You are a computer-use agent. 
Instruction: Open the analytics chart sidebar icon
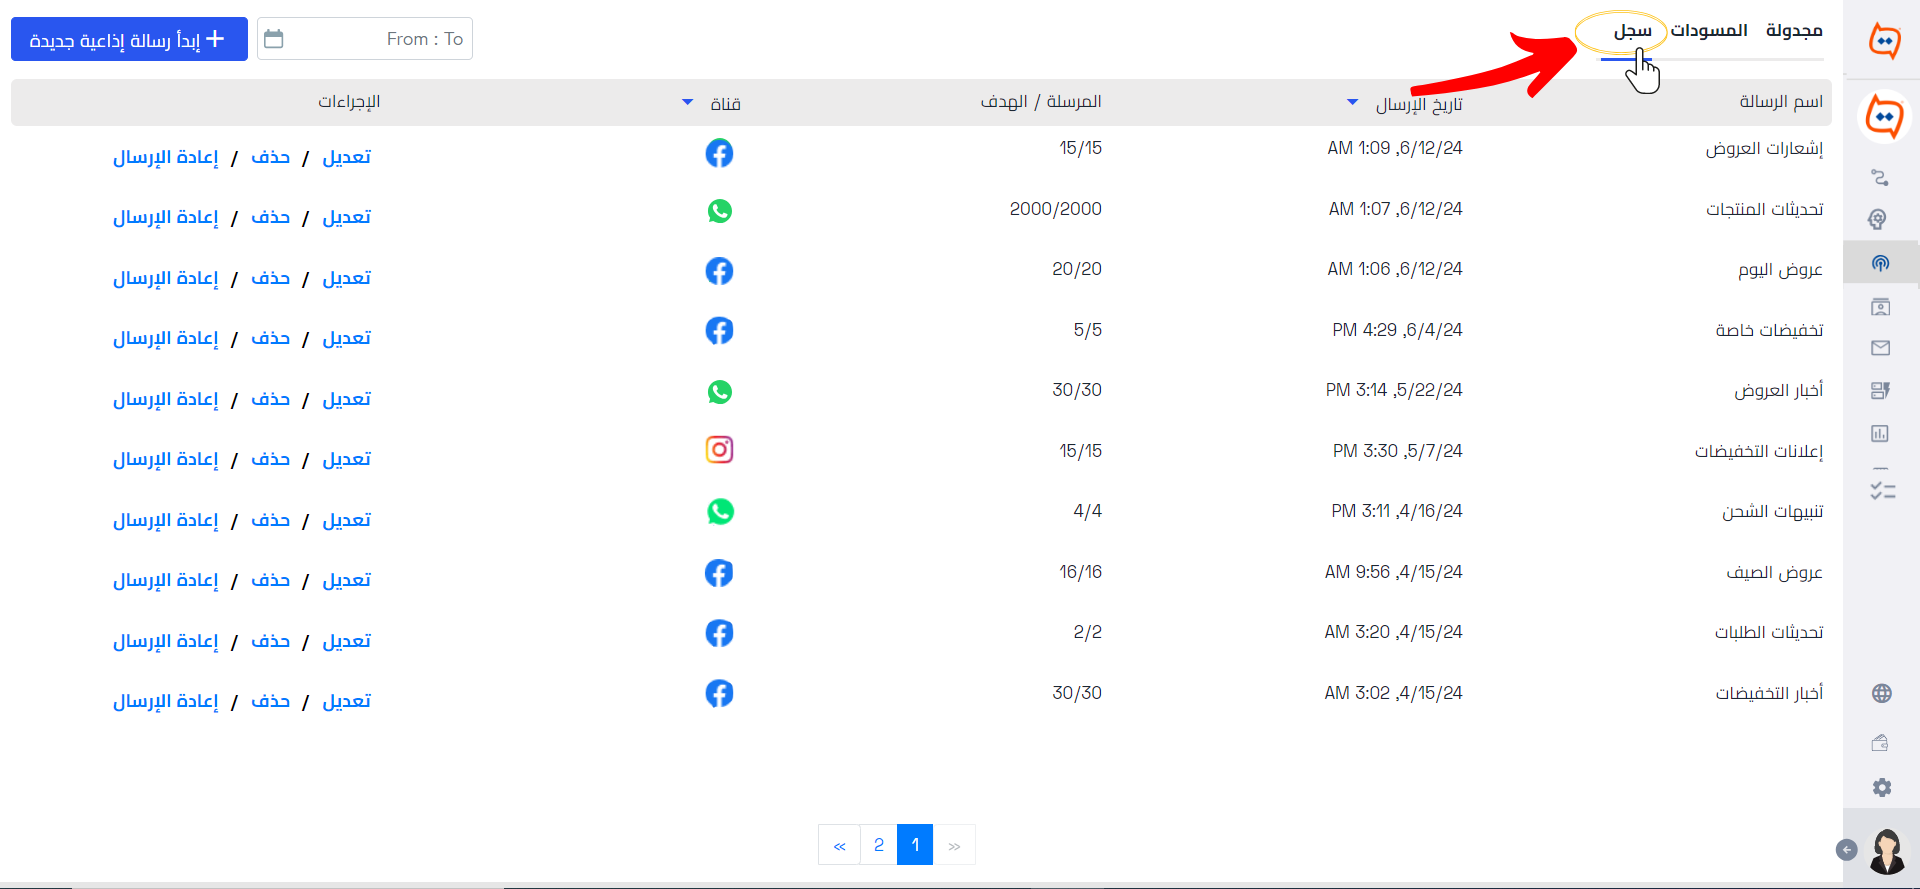[x=1880, y=433]
